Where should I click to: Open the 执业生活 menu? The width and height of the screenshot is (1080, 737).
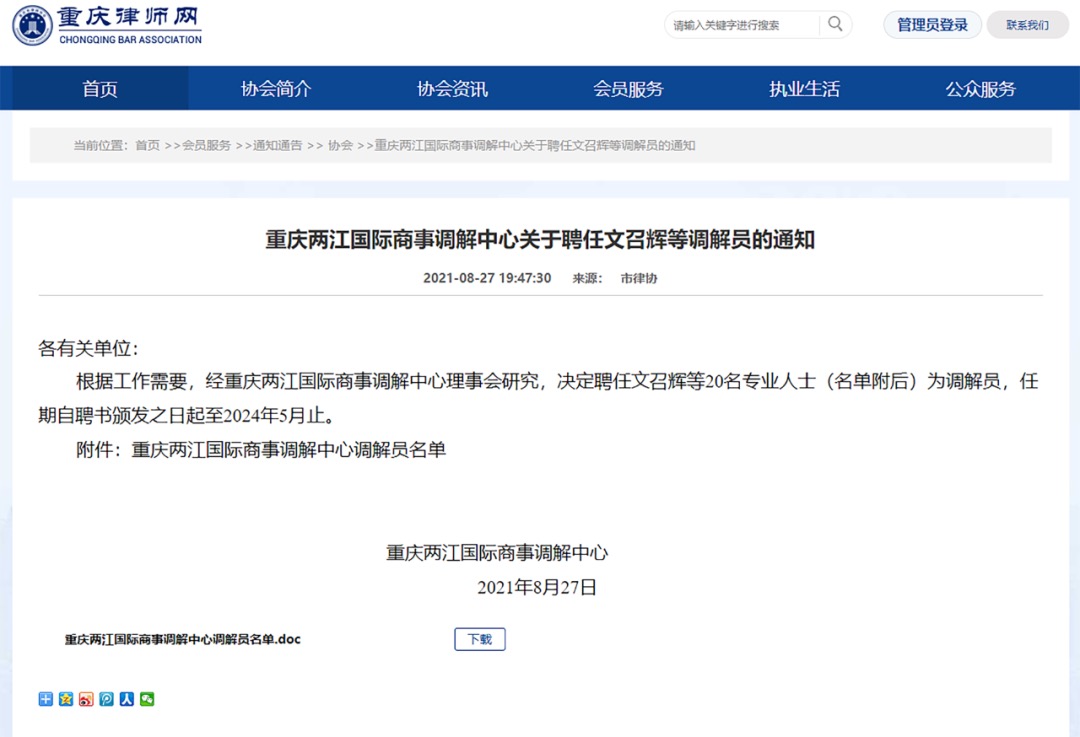click(x=803, y=89)
